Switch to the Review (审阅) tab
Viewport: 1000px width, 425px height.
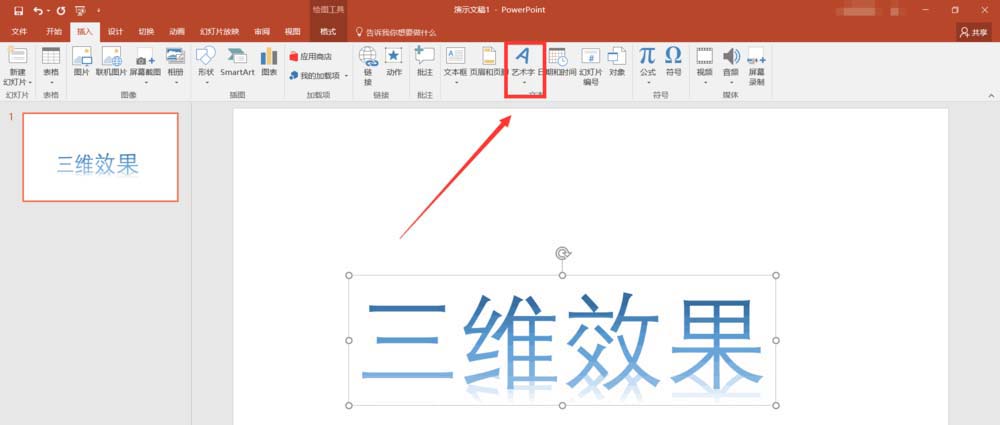261,31
